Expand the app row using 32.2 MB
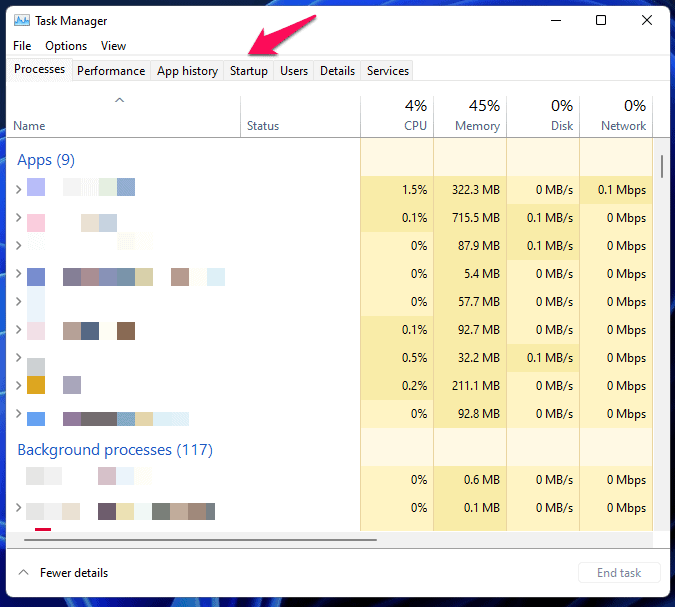Screen dimensions: 675x607 [x=19, y=357]
